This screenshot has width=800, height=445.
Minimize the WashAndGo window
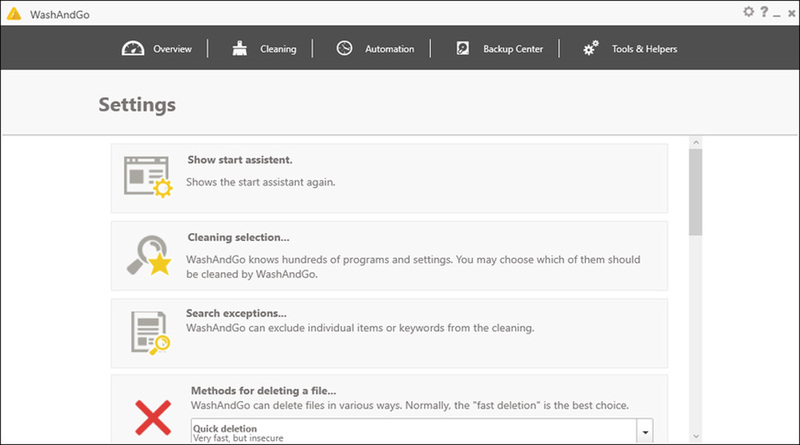777,14
